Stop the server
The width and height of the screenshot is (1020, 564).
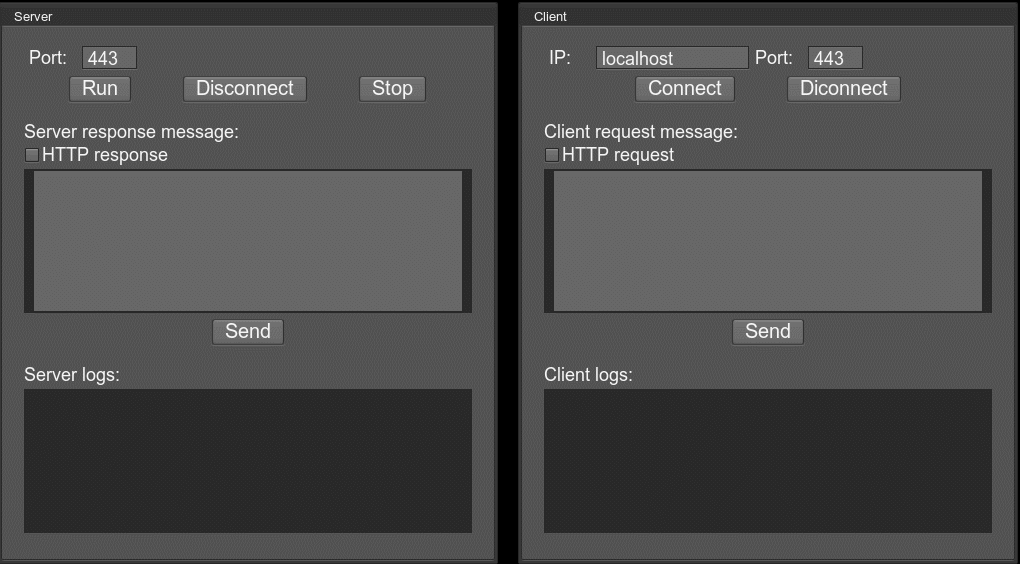[x=392, y=89]
